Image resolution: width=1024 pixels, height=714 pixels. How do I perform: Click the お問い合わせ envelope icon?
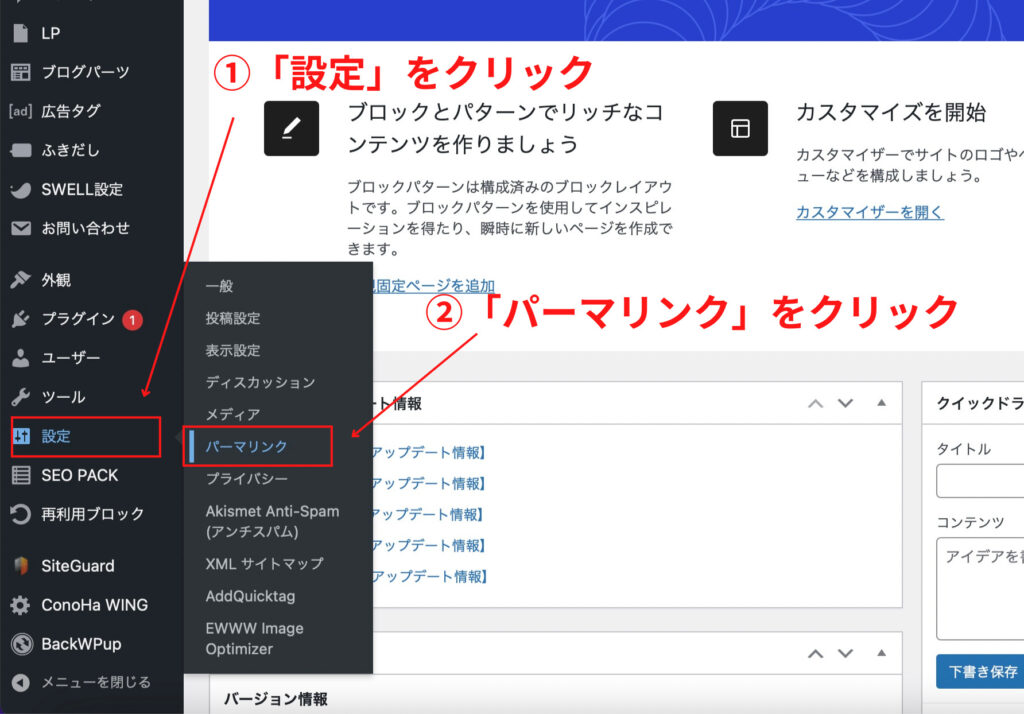coord(21,228)
